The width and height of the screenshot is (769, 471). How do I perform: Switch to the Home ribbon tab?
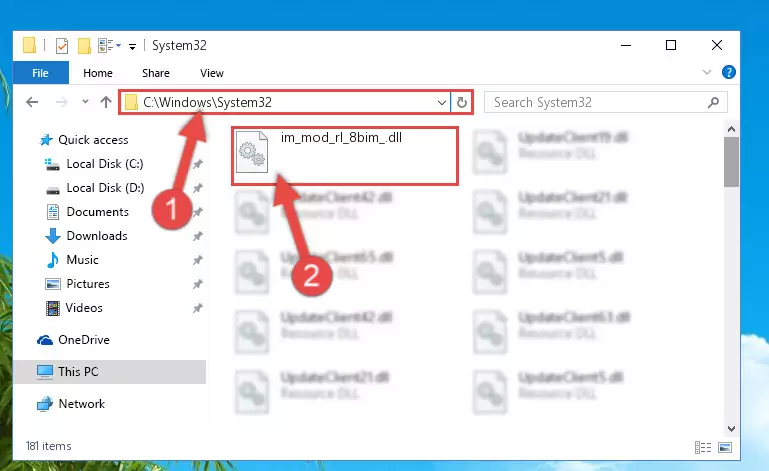click(x=98, y=73)
